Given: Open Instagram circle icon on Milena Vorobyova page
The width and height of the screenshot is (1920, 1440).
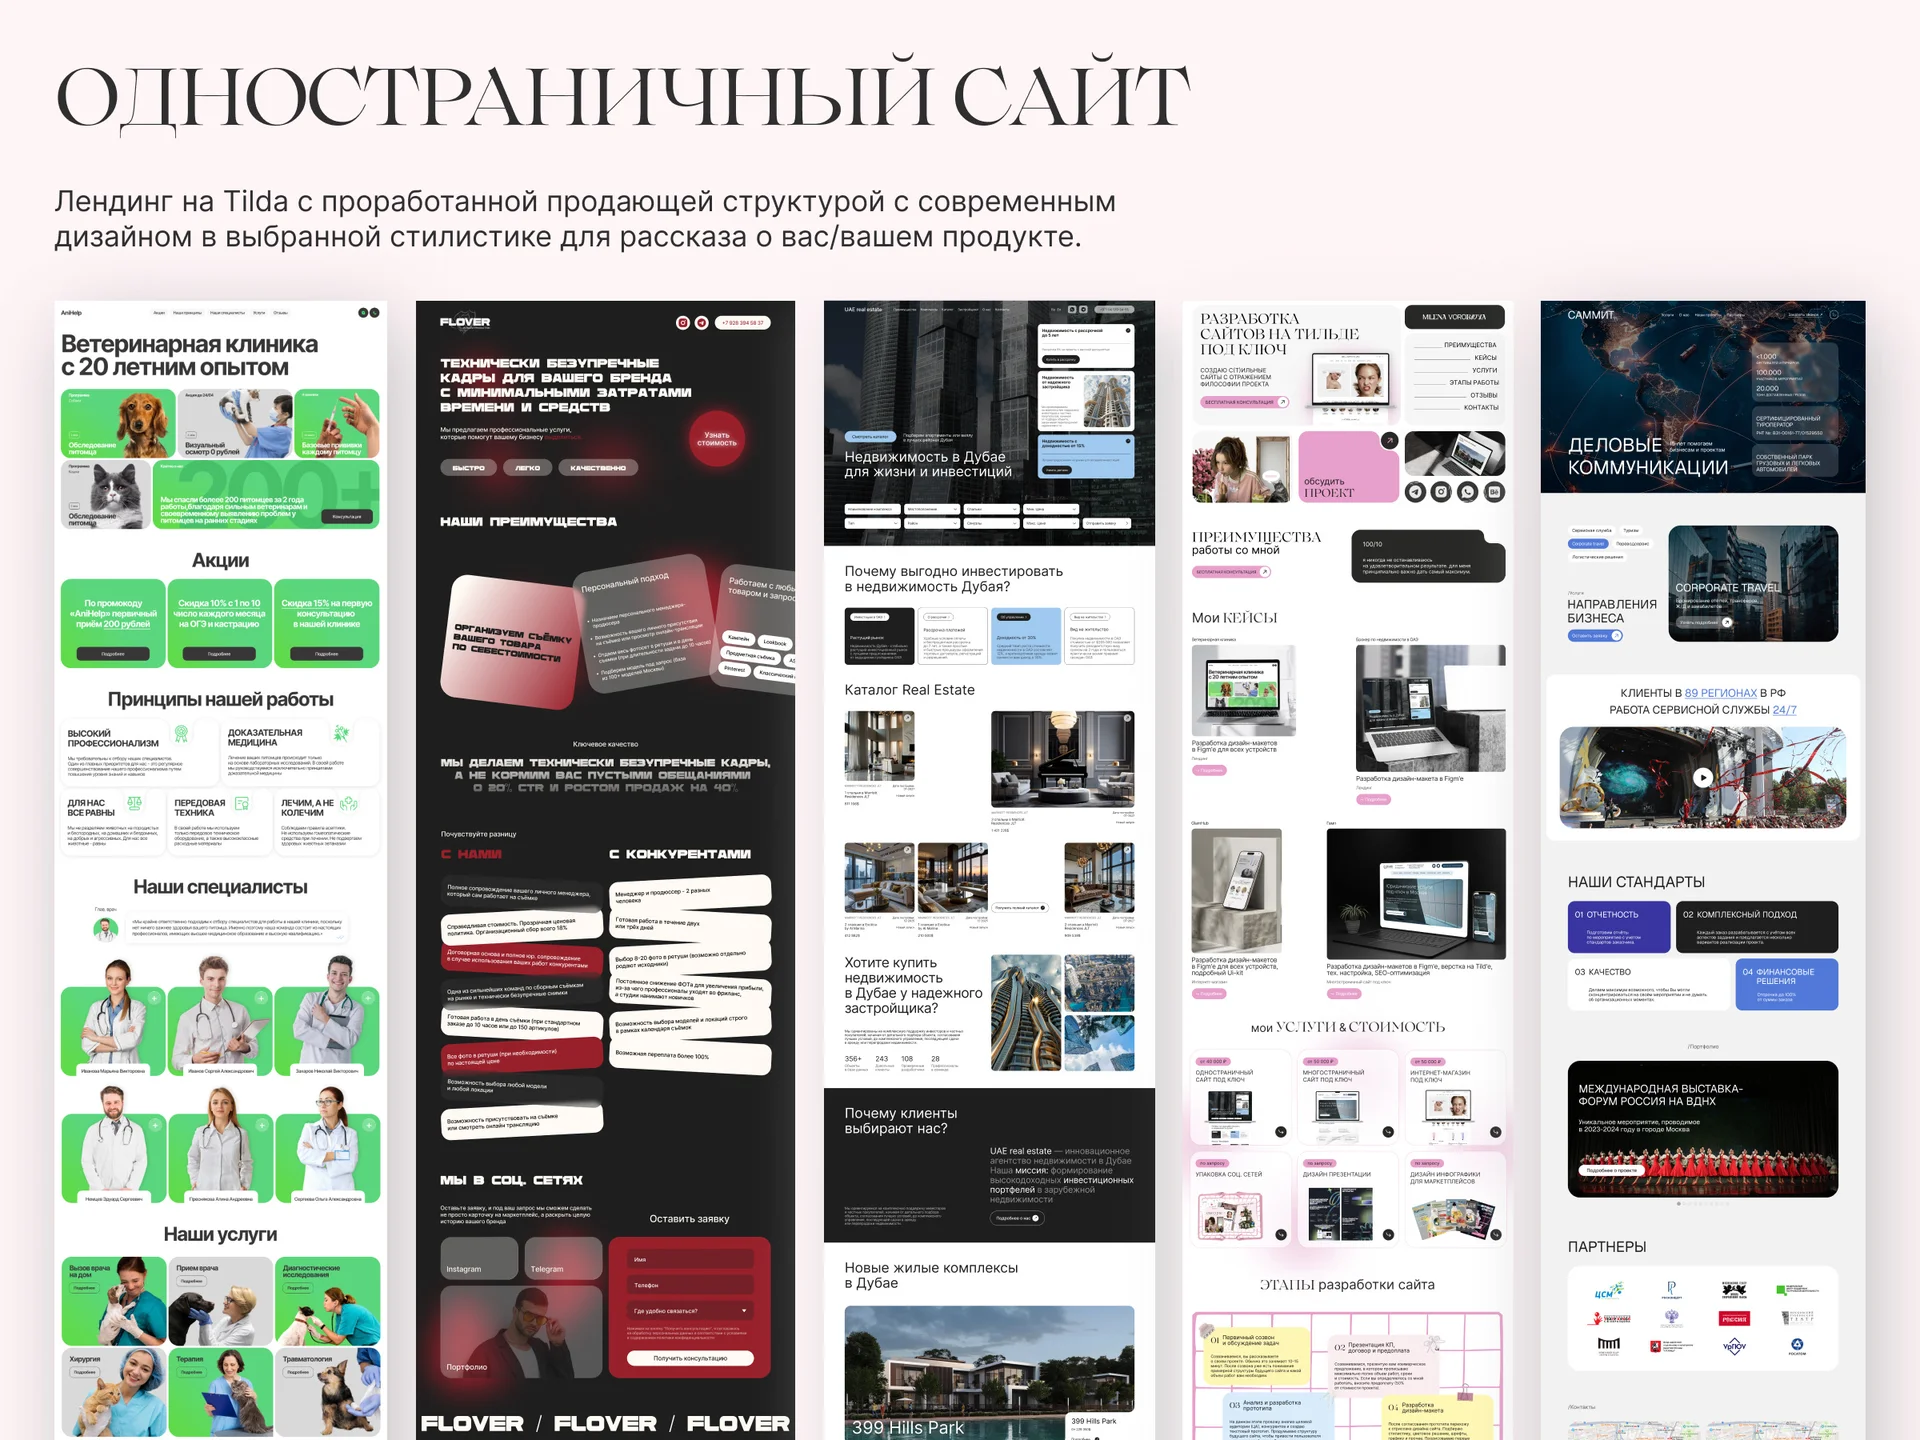Looking at the screenshot, I should (1441, 491).
